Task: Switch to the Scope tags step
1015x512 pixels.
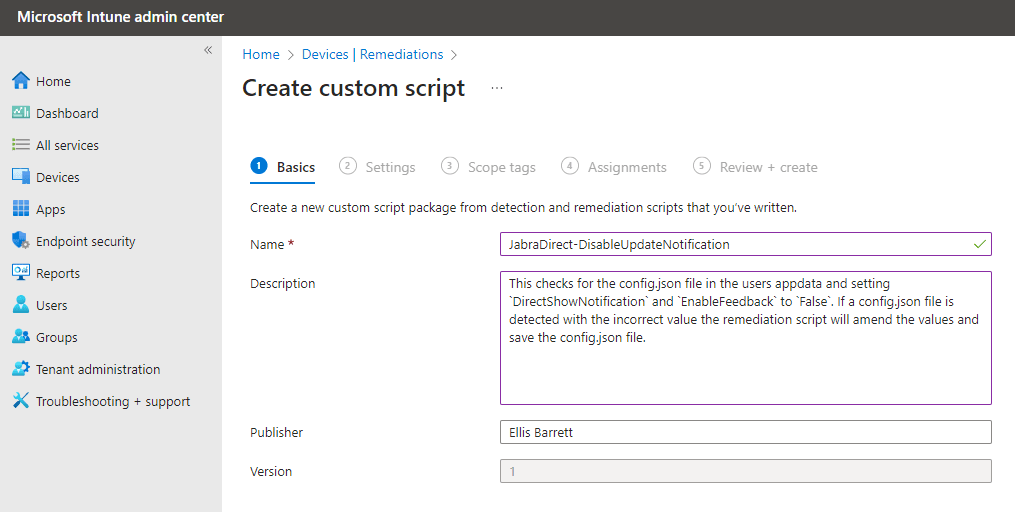Action: click(x=488, y=167)
